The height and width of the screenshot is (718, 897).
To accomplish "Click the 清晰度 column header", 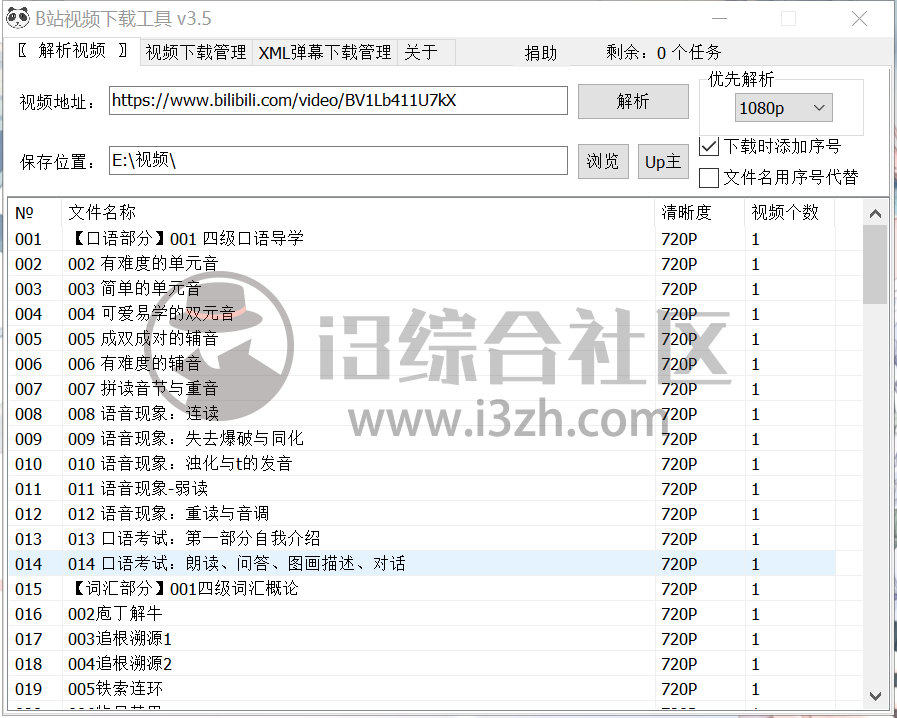I will (700, 213).
